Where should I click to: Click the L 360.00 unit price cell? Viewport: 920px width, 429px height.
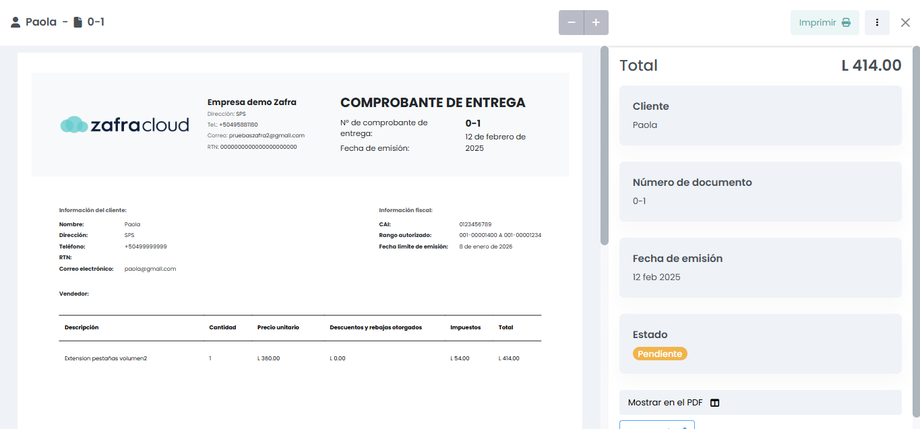(269, 358)
